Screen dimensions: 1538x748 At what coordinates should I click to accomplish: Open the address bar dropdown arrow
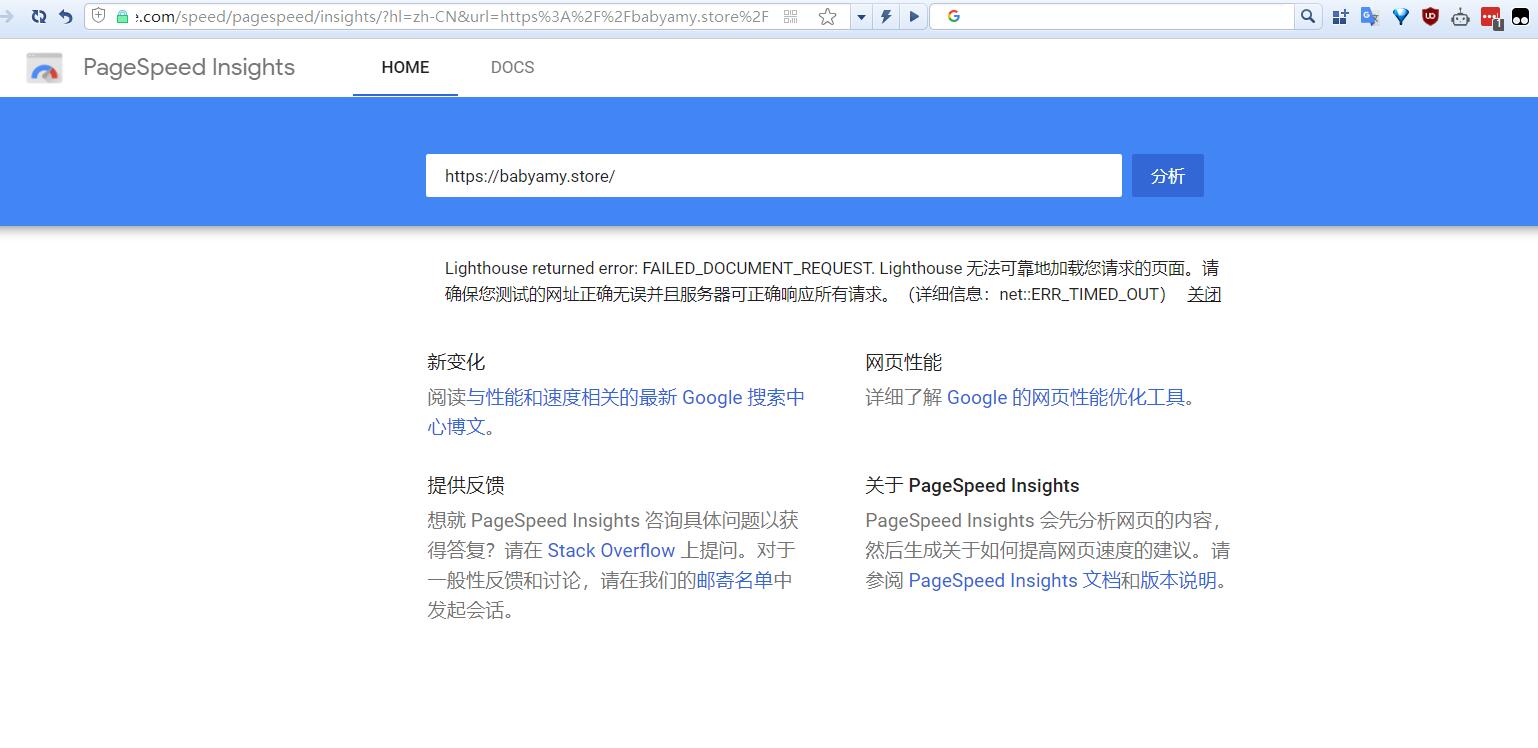click(x=861, y=17)
